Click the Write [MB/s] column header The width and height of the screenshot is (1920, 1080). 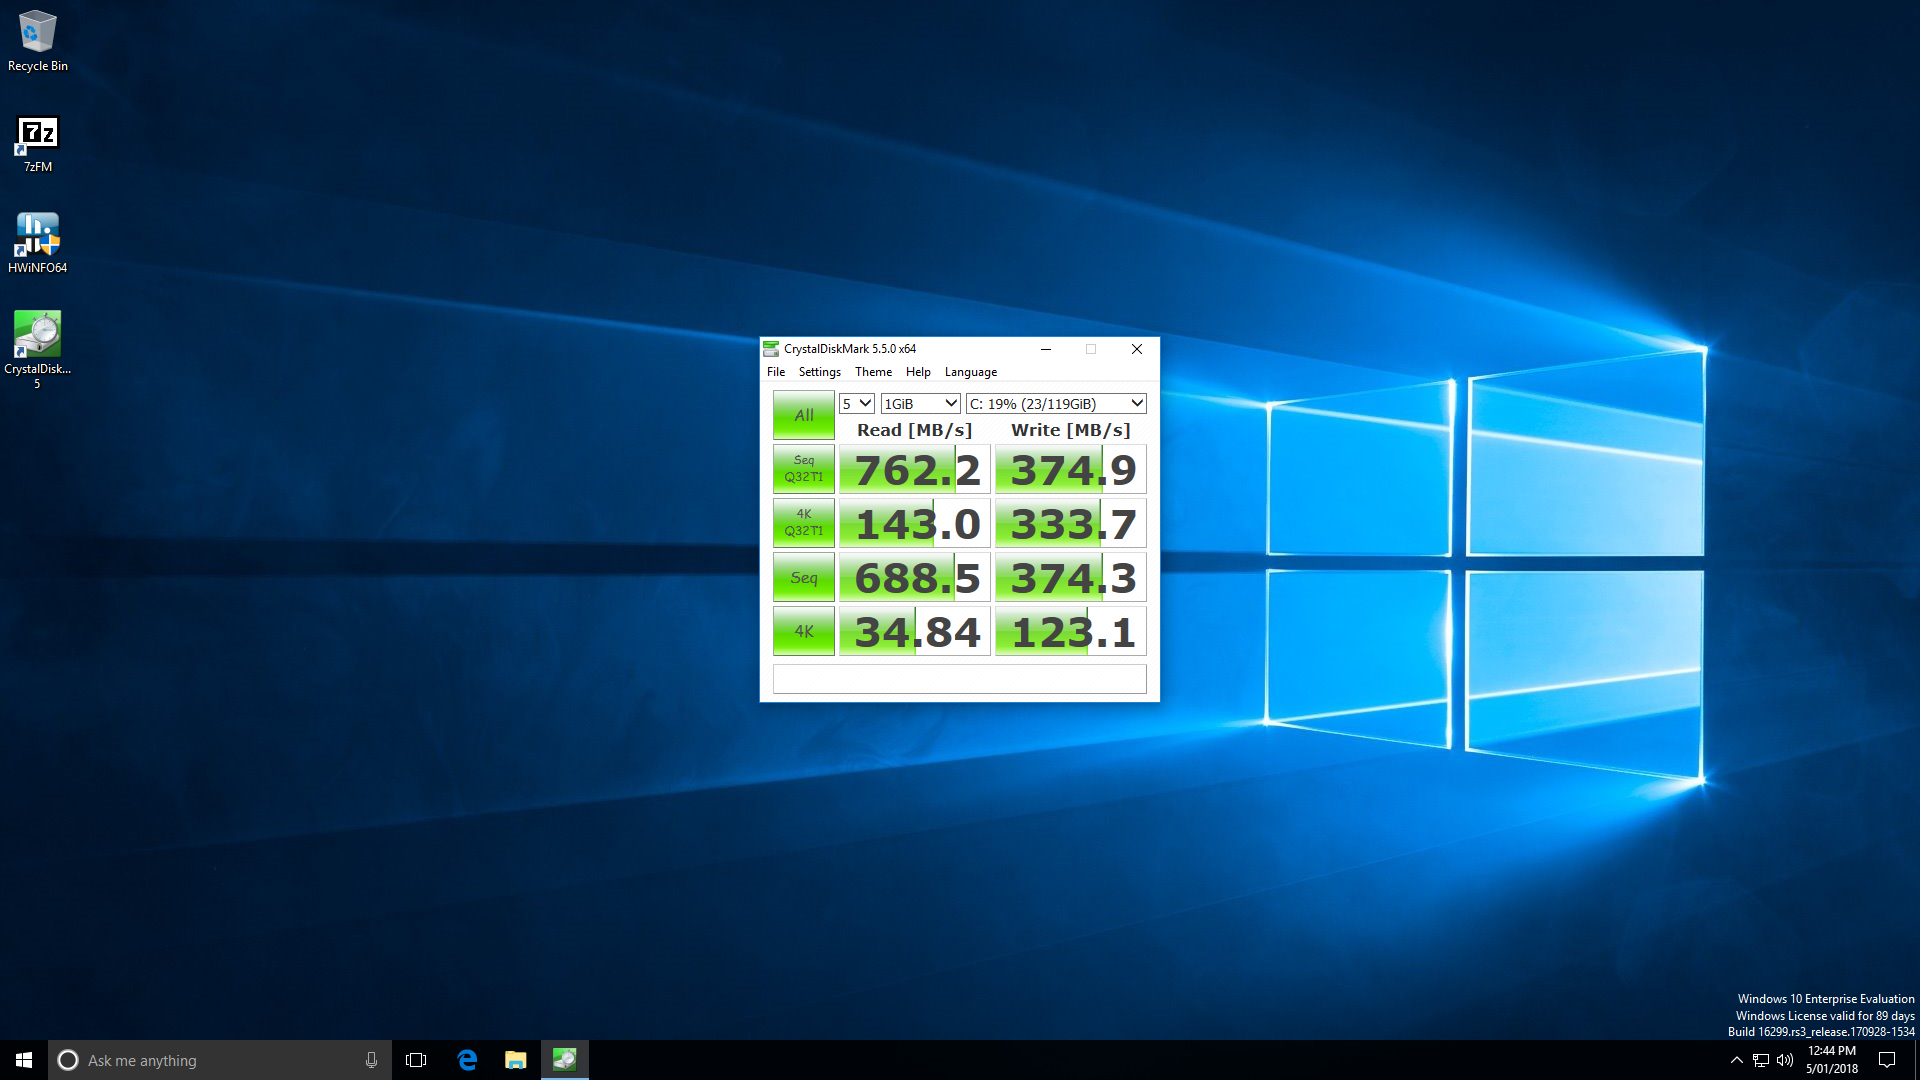[x=1071, y=430]
